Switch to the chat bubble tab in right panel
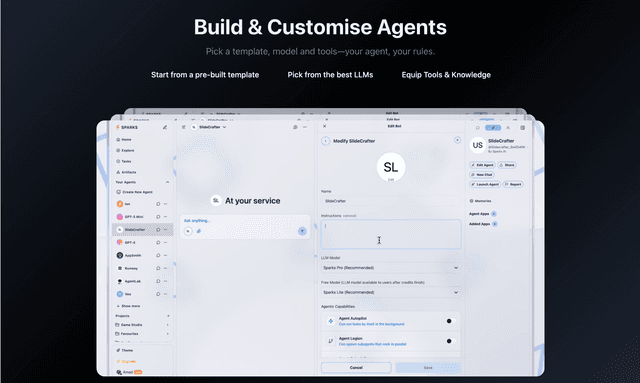 (x=478, y=128)
